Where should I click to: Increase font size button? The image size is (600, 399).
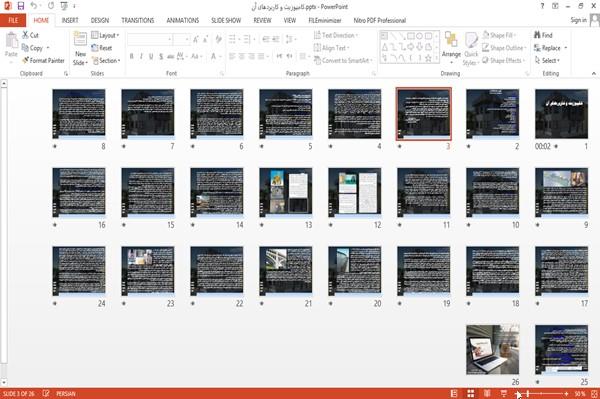[x=196, y=39]
